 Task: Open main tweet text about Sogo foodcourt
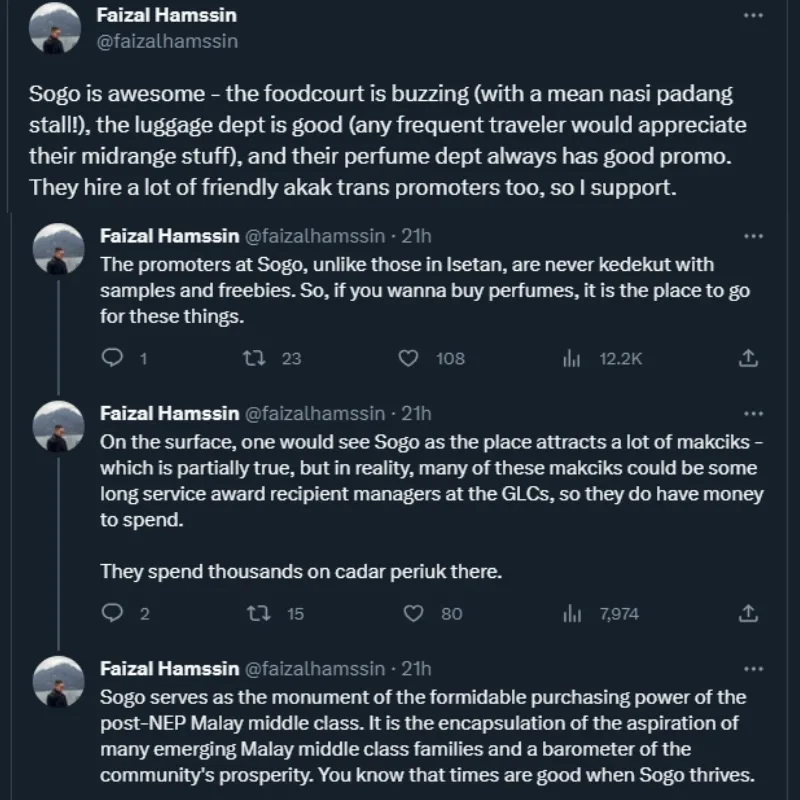[x=380, y=141]
